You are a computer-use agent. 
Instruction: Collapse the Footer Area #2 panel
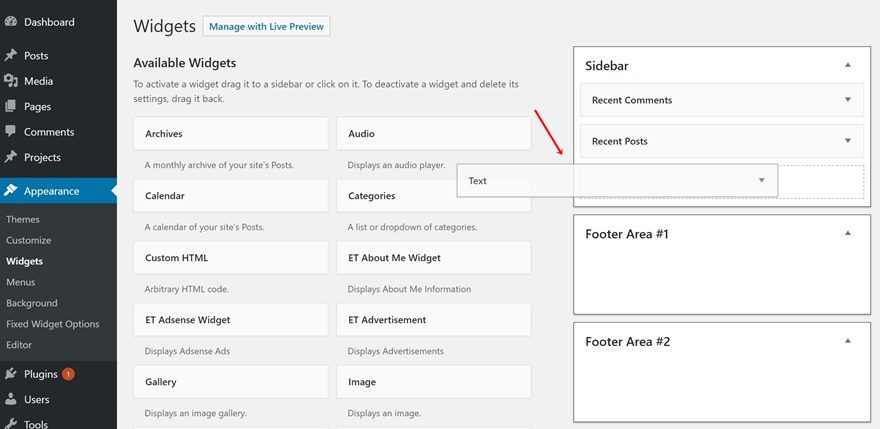point(848,341)
